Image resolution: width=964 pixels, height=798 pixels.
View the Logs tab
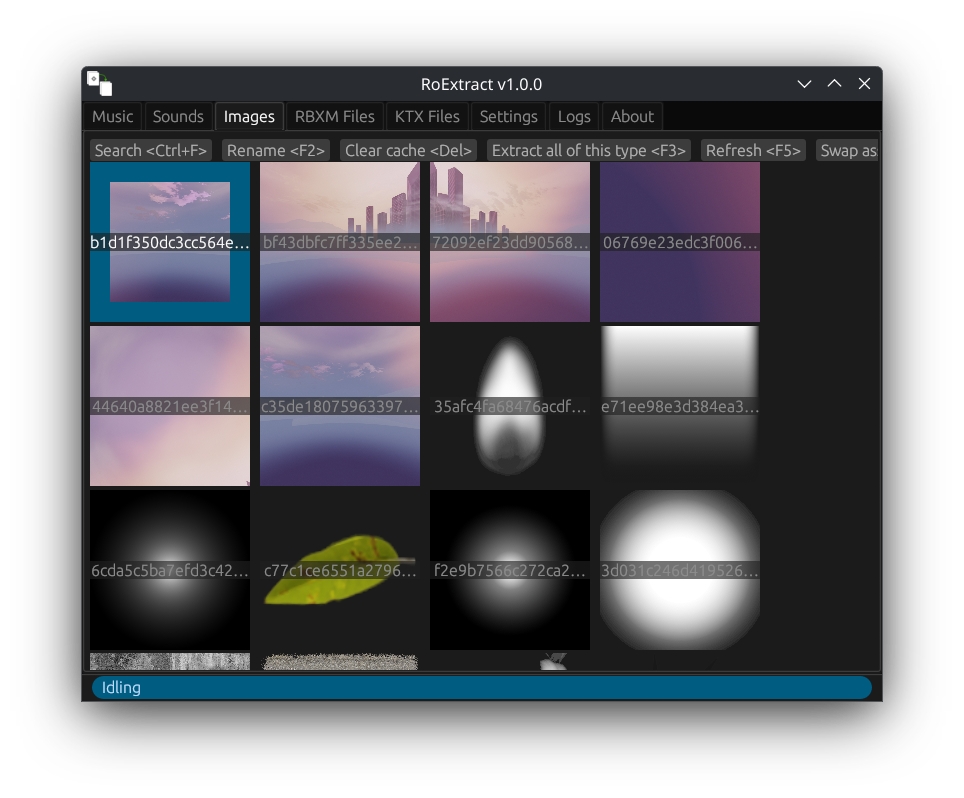(574, 116)
